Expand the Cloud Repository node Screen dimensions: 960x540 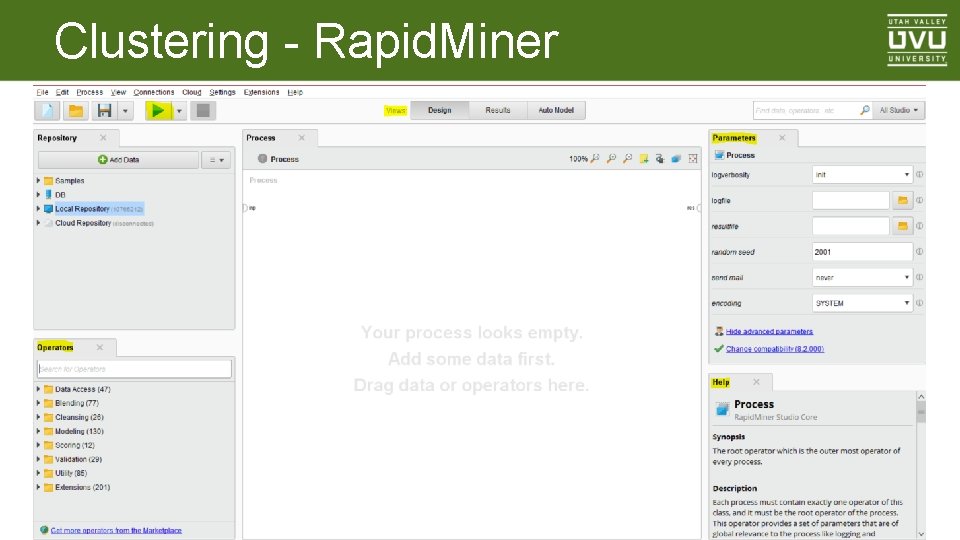click(x=39, y=223)
